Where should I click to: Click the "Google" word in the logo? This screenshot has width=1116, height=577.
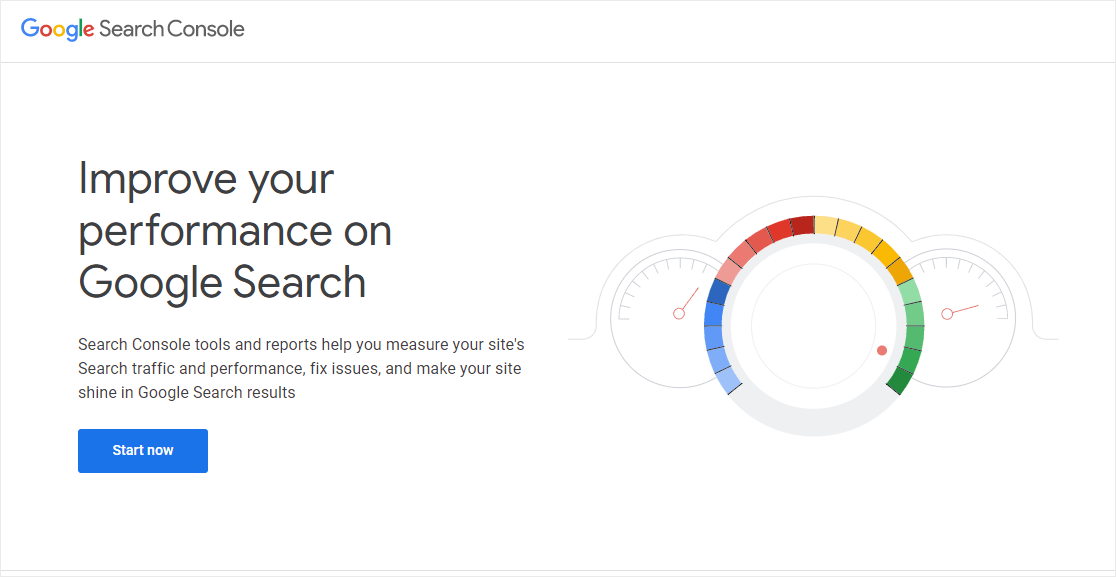[58, 29]
